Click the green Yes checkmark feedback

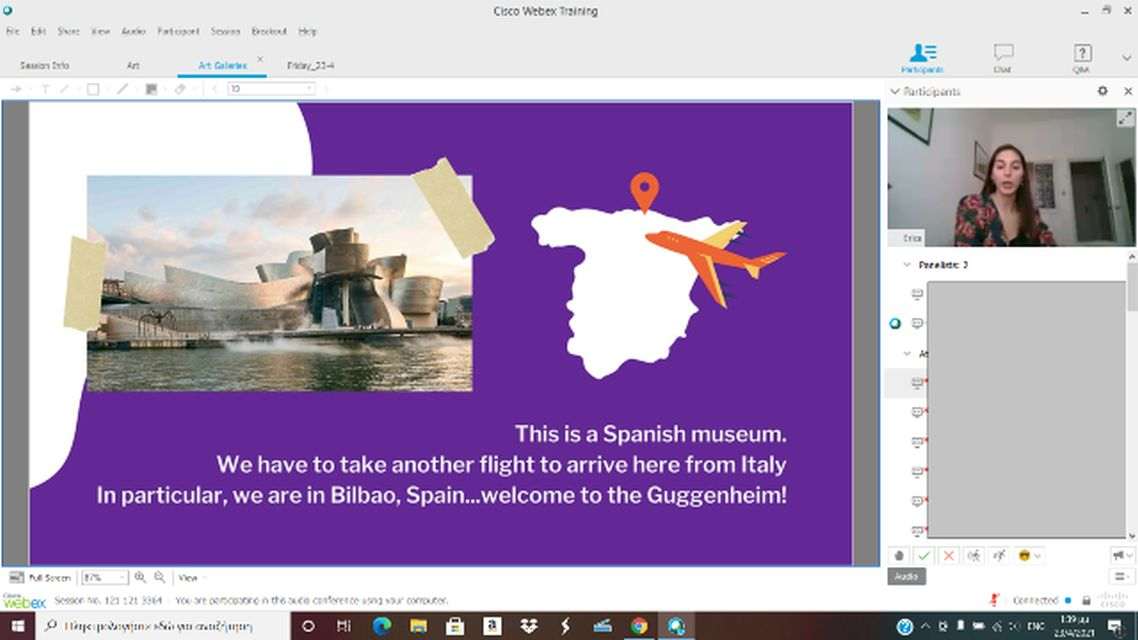pyautogui.click(x=924, y=556)
